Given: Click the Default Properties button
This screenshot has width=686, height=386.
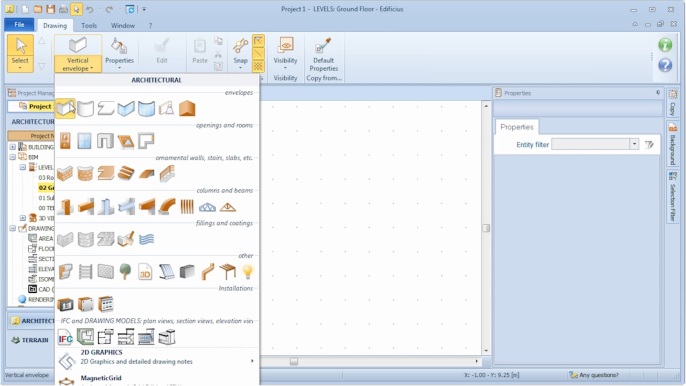Looking at the screenshot, I should (323, 54).
